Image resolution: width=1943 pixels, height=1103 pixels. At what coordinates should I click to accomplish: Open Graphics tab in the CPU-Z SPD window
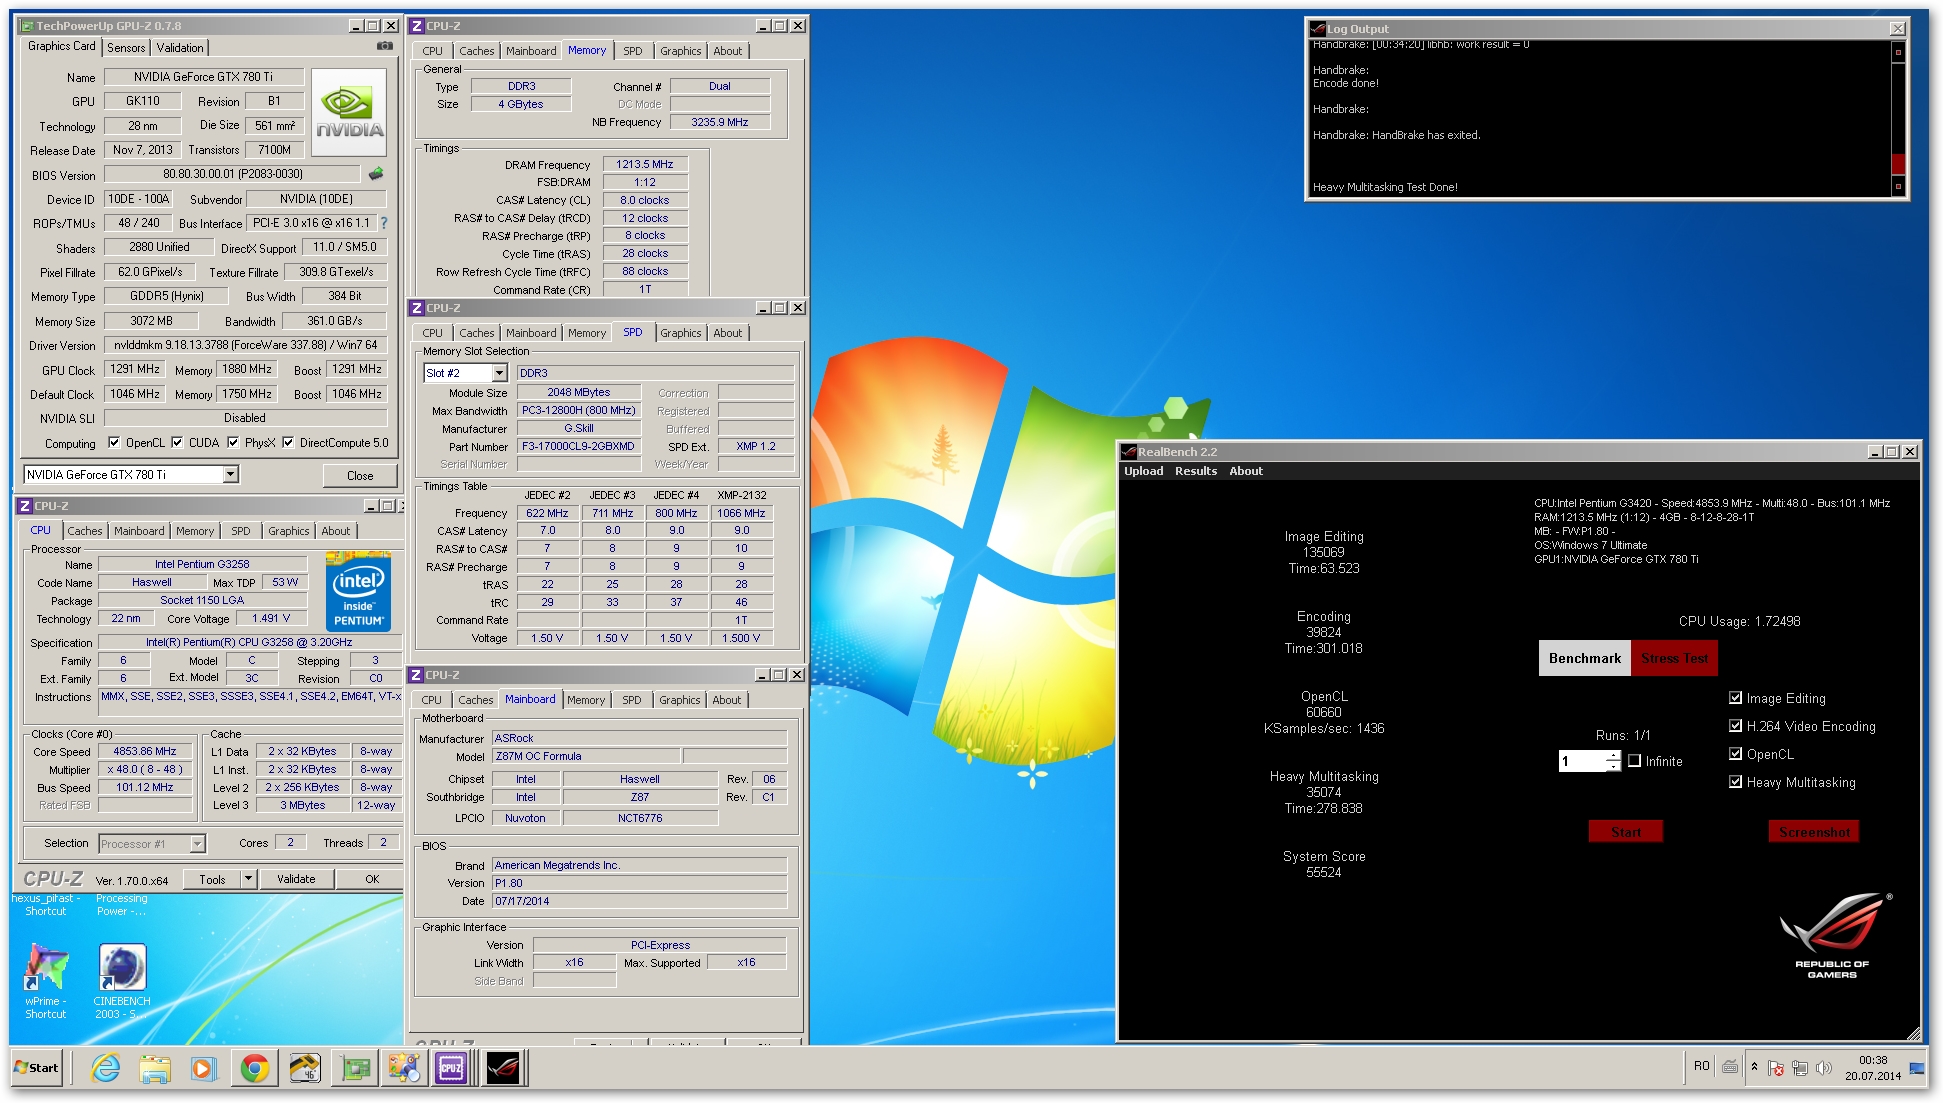click(x=681, y=333)
